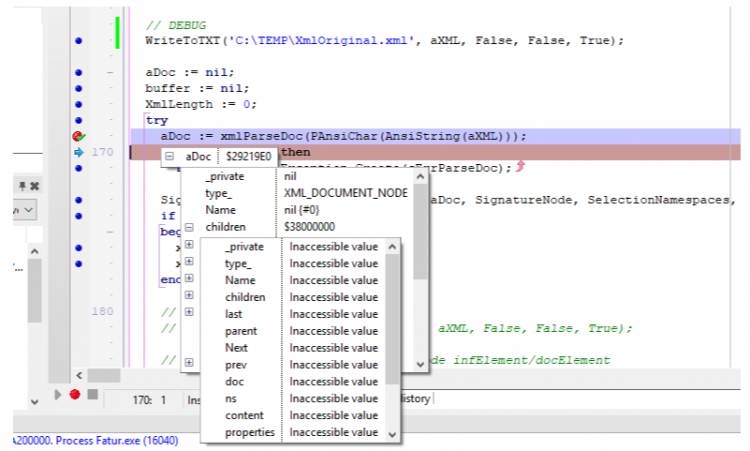
Task: Select 'type_' row with Inaccessible value
Action: (x=294, y=264)
